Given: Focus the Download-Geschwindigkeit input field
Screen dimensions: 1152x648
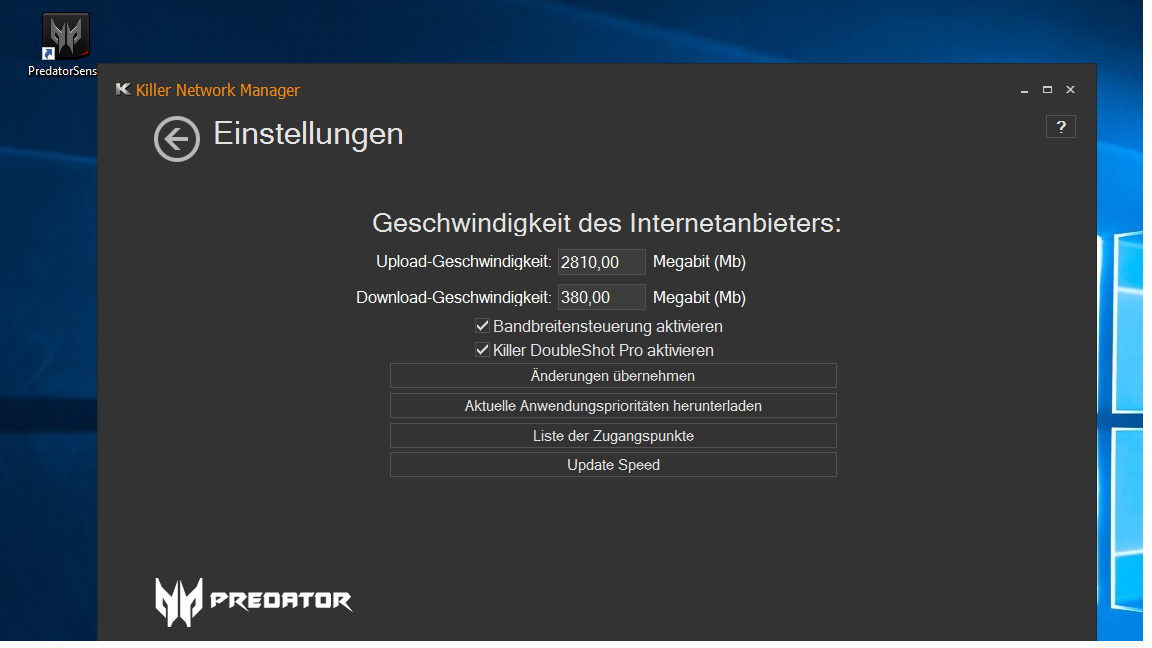Looking at the screenshot, I should 601,298.
